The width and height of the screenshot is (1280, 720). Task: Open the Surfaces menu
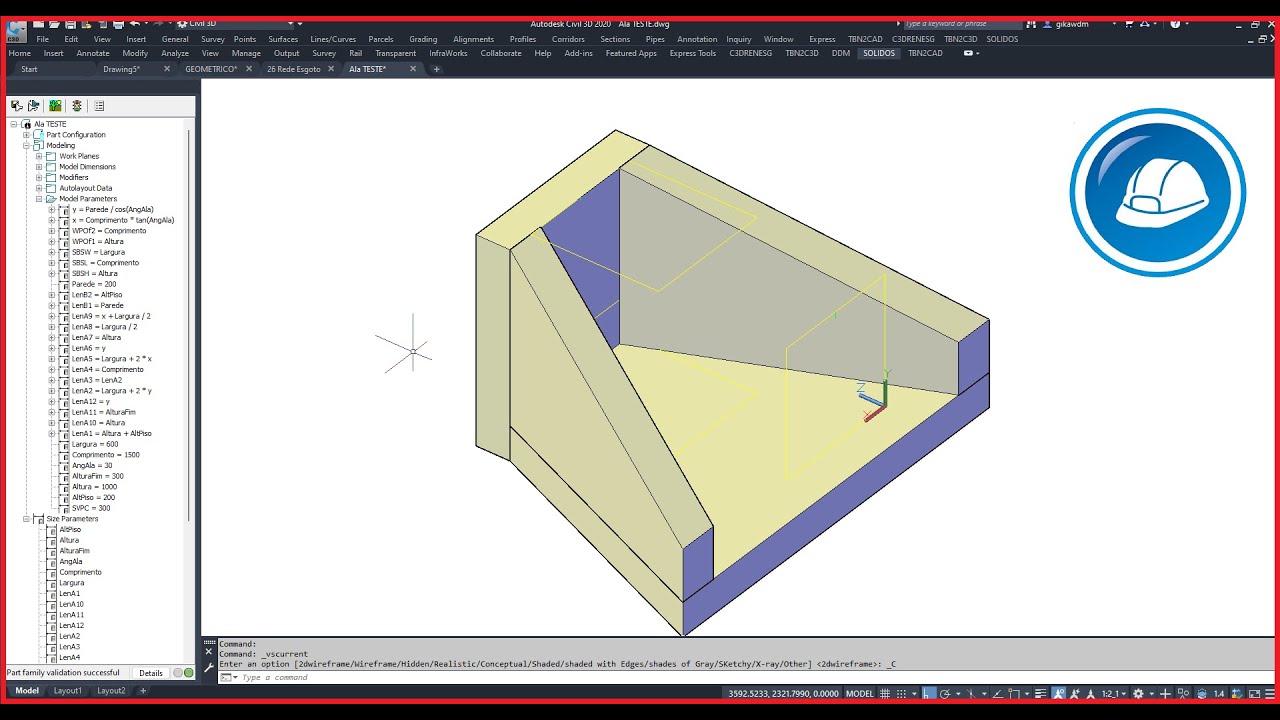click(x=283, y=39)
